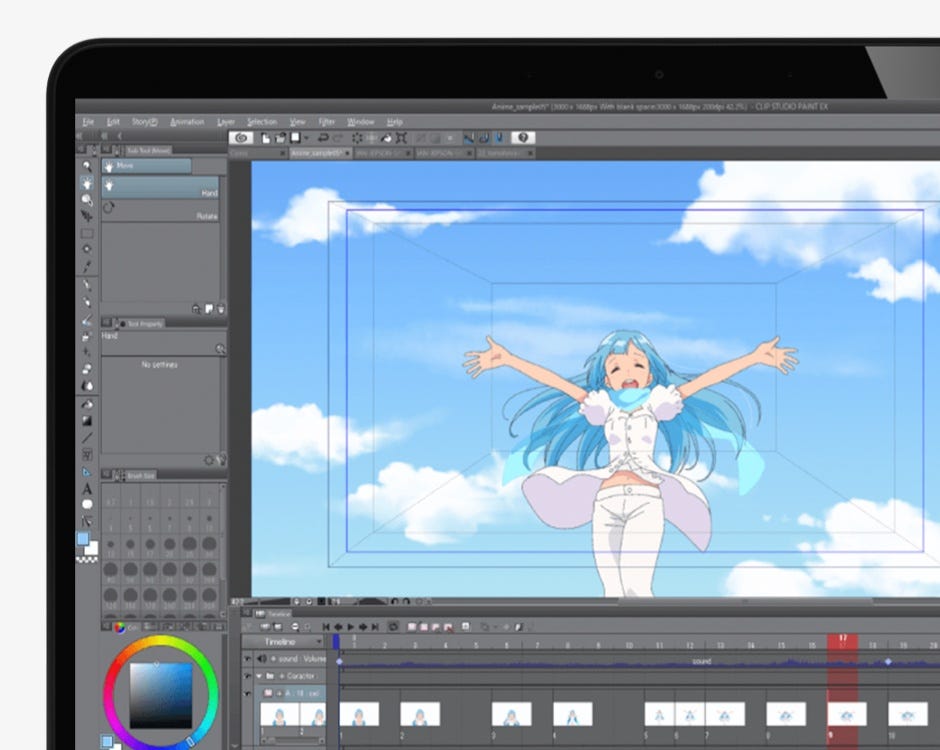Click the Open file icon
This screenshot has width=940, height=750.
(x=280, y=138)
